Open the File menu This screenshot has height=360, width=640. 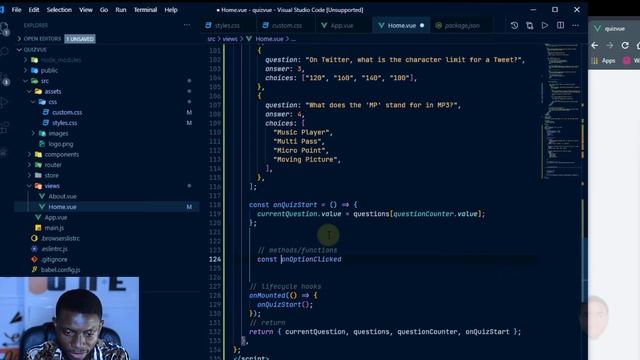pyautogui.click(x=16, y=10)
